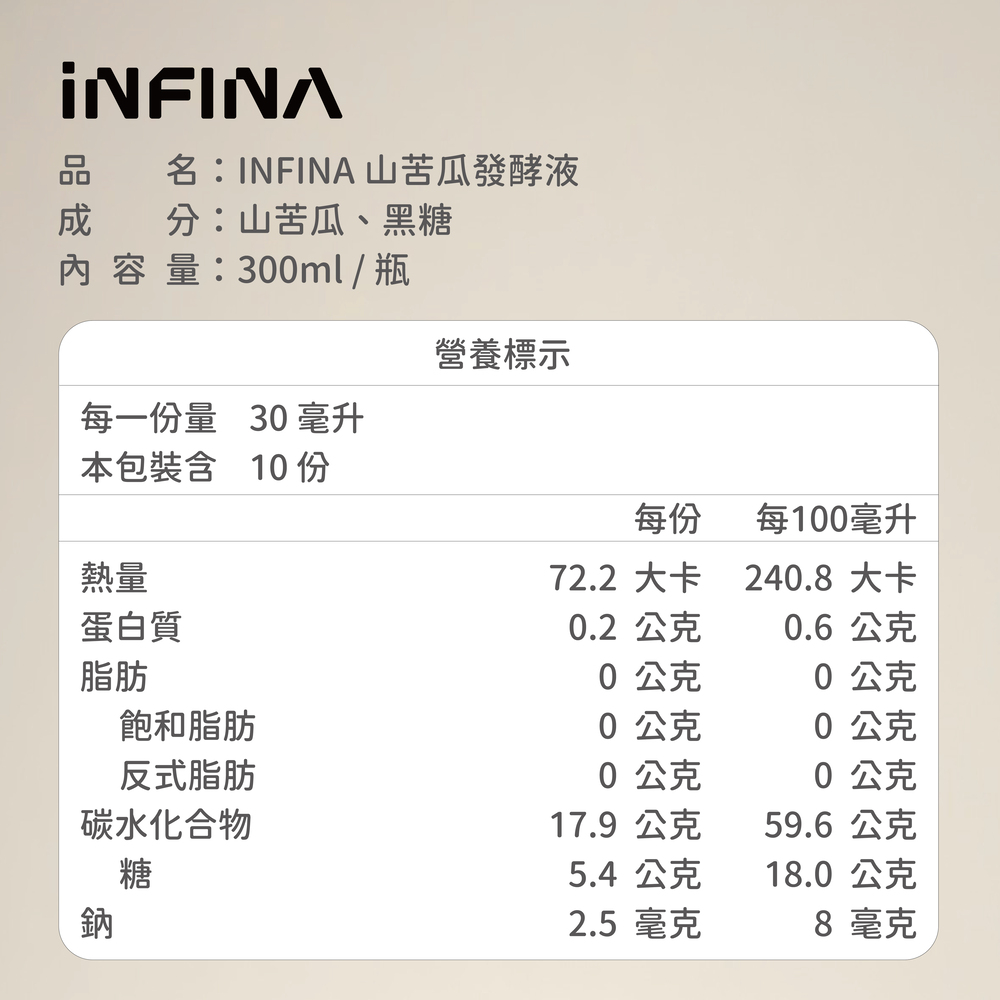
Task: Click the 飽和脂肪 row label
Action: pos(187,726)
